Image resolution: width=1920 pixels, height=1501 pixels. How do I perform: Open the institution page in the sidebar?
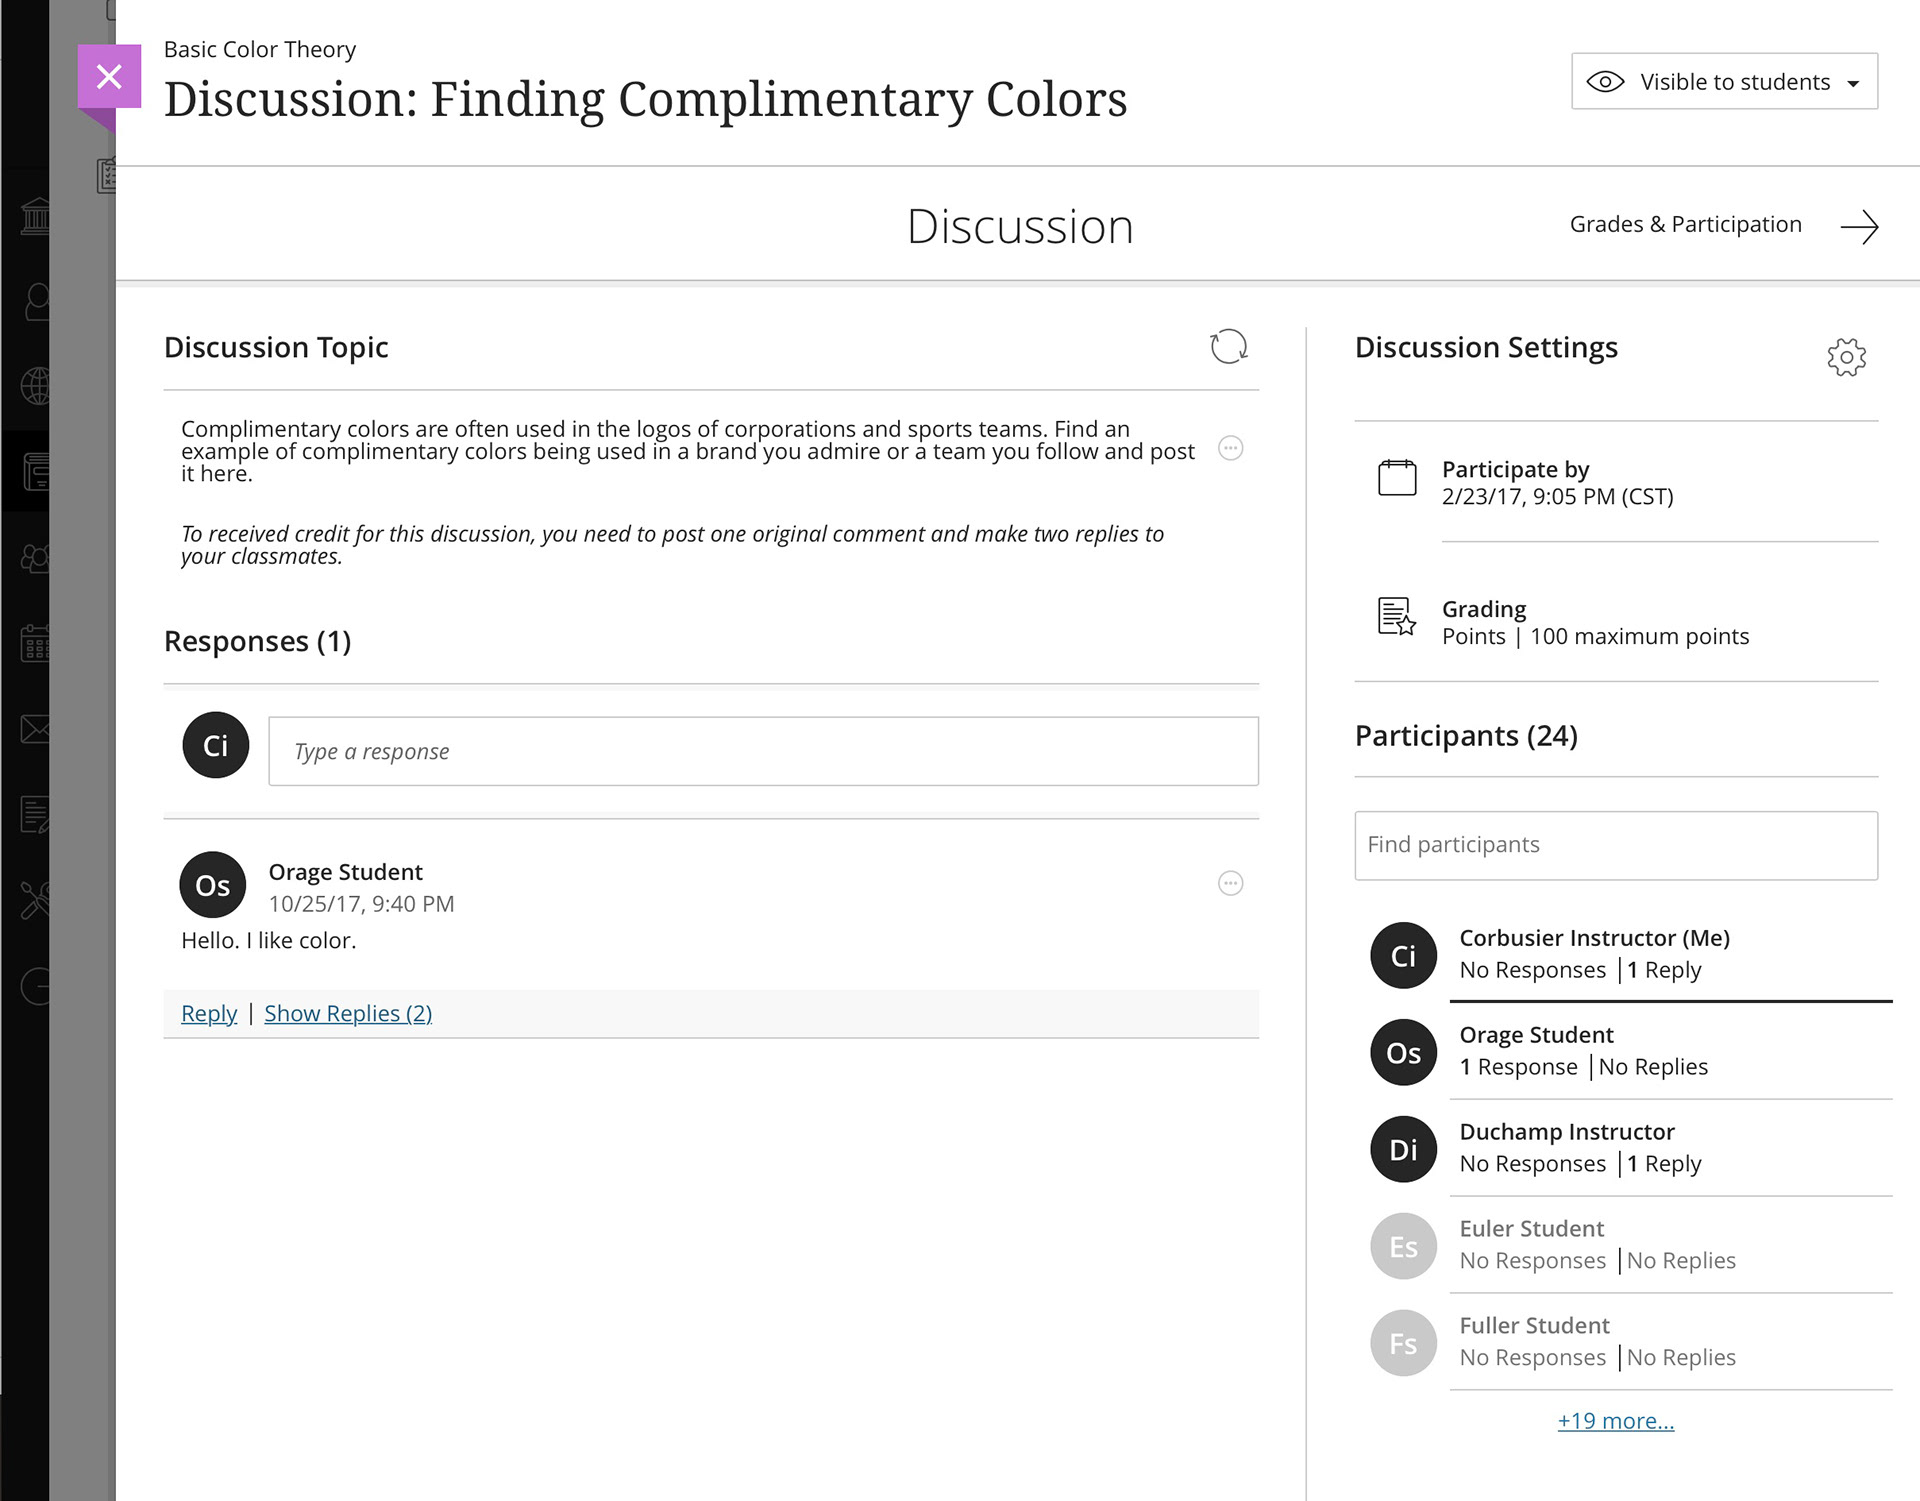pyautogui.click(x=36, y=216)
